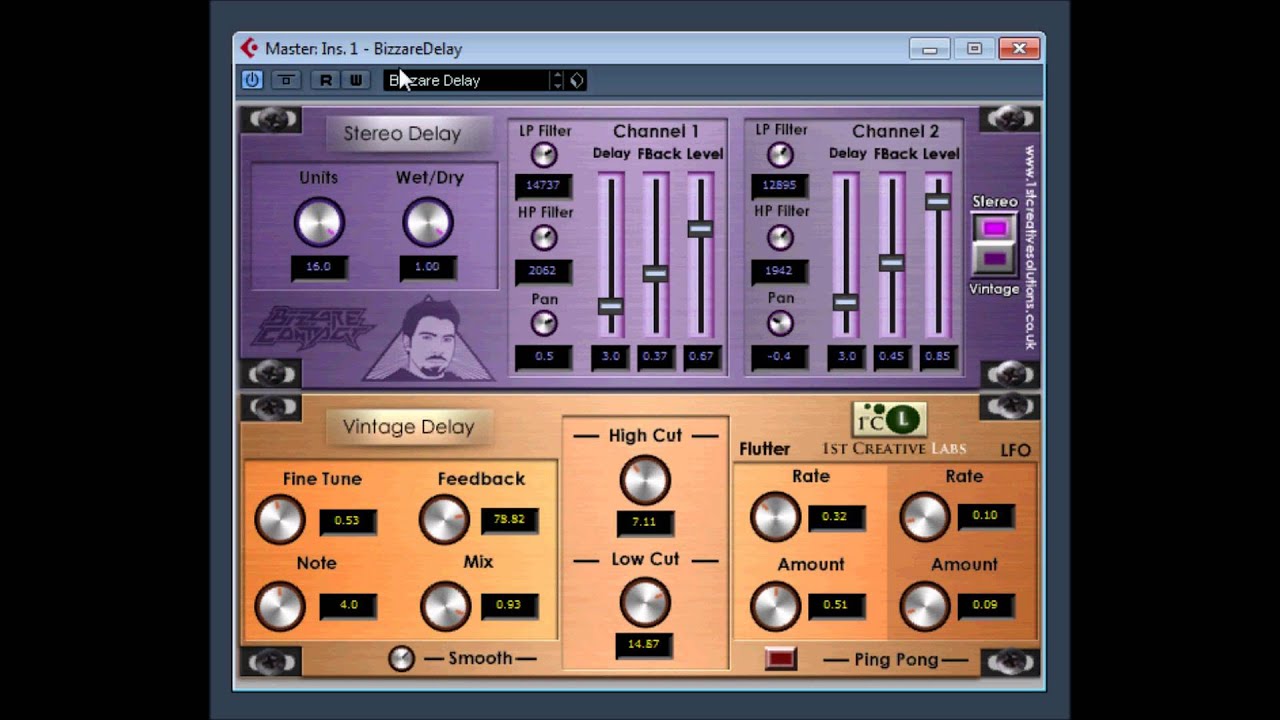Screen dimensions: 1280x720
Task: Click Channel 1 HP Filter knob
Action: (x=543, y=237)
